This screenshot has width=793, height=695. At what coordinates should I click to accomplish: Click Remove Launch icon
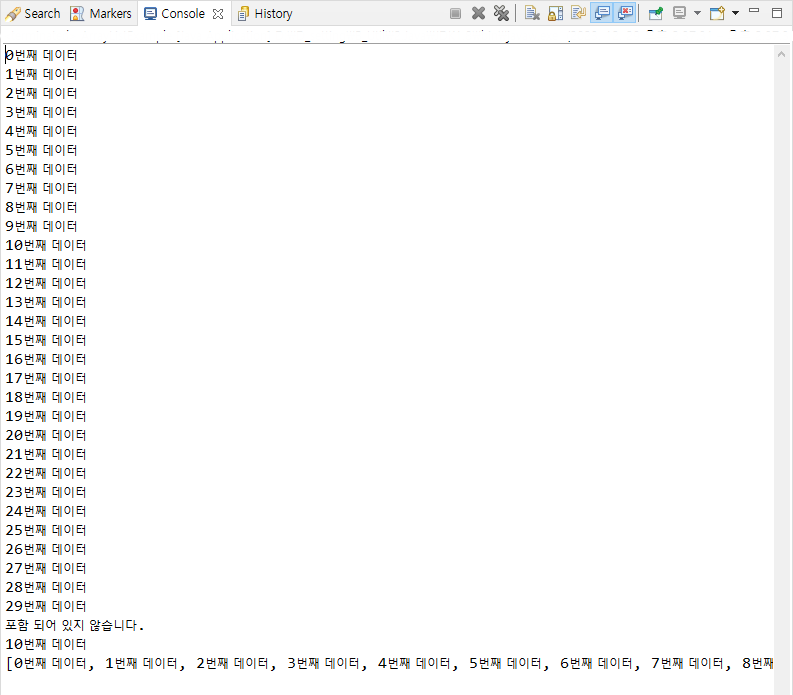point(478,13)
